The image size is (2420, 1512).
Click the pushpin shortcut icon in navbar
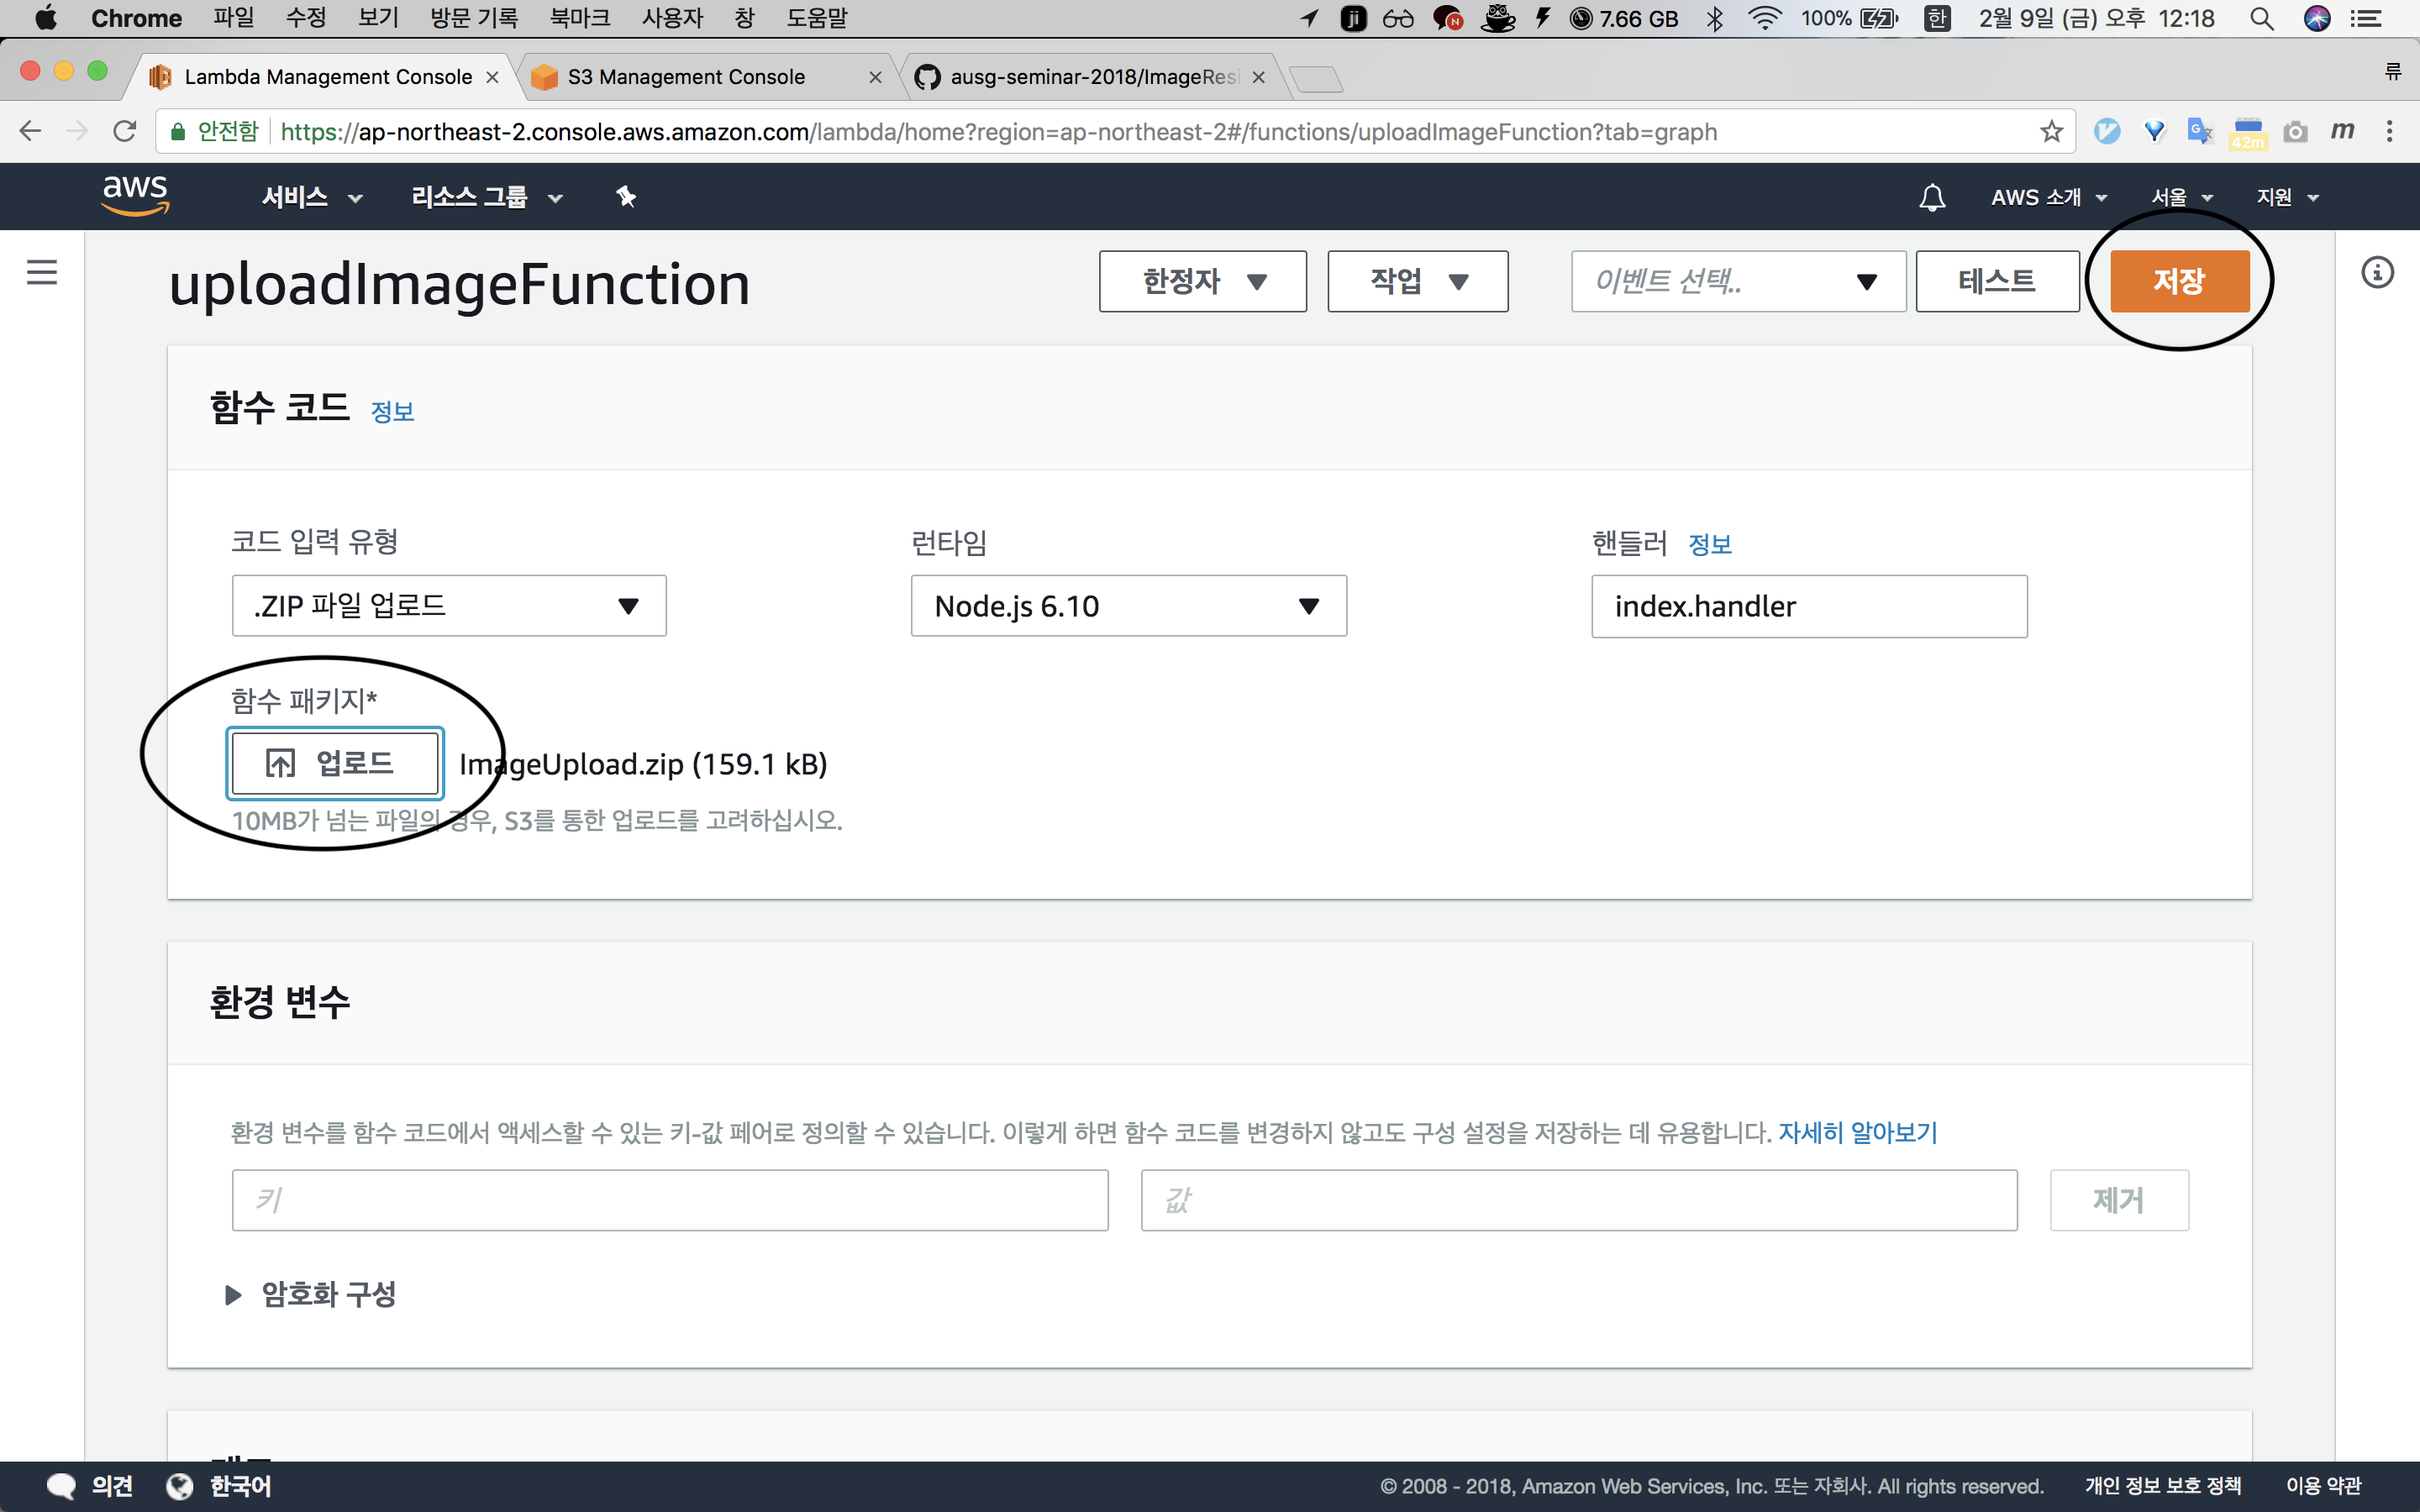coord(626,197)
